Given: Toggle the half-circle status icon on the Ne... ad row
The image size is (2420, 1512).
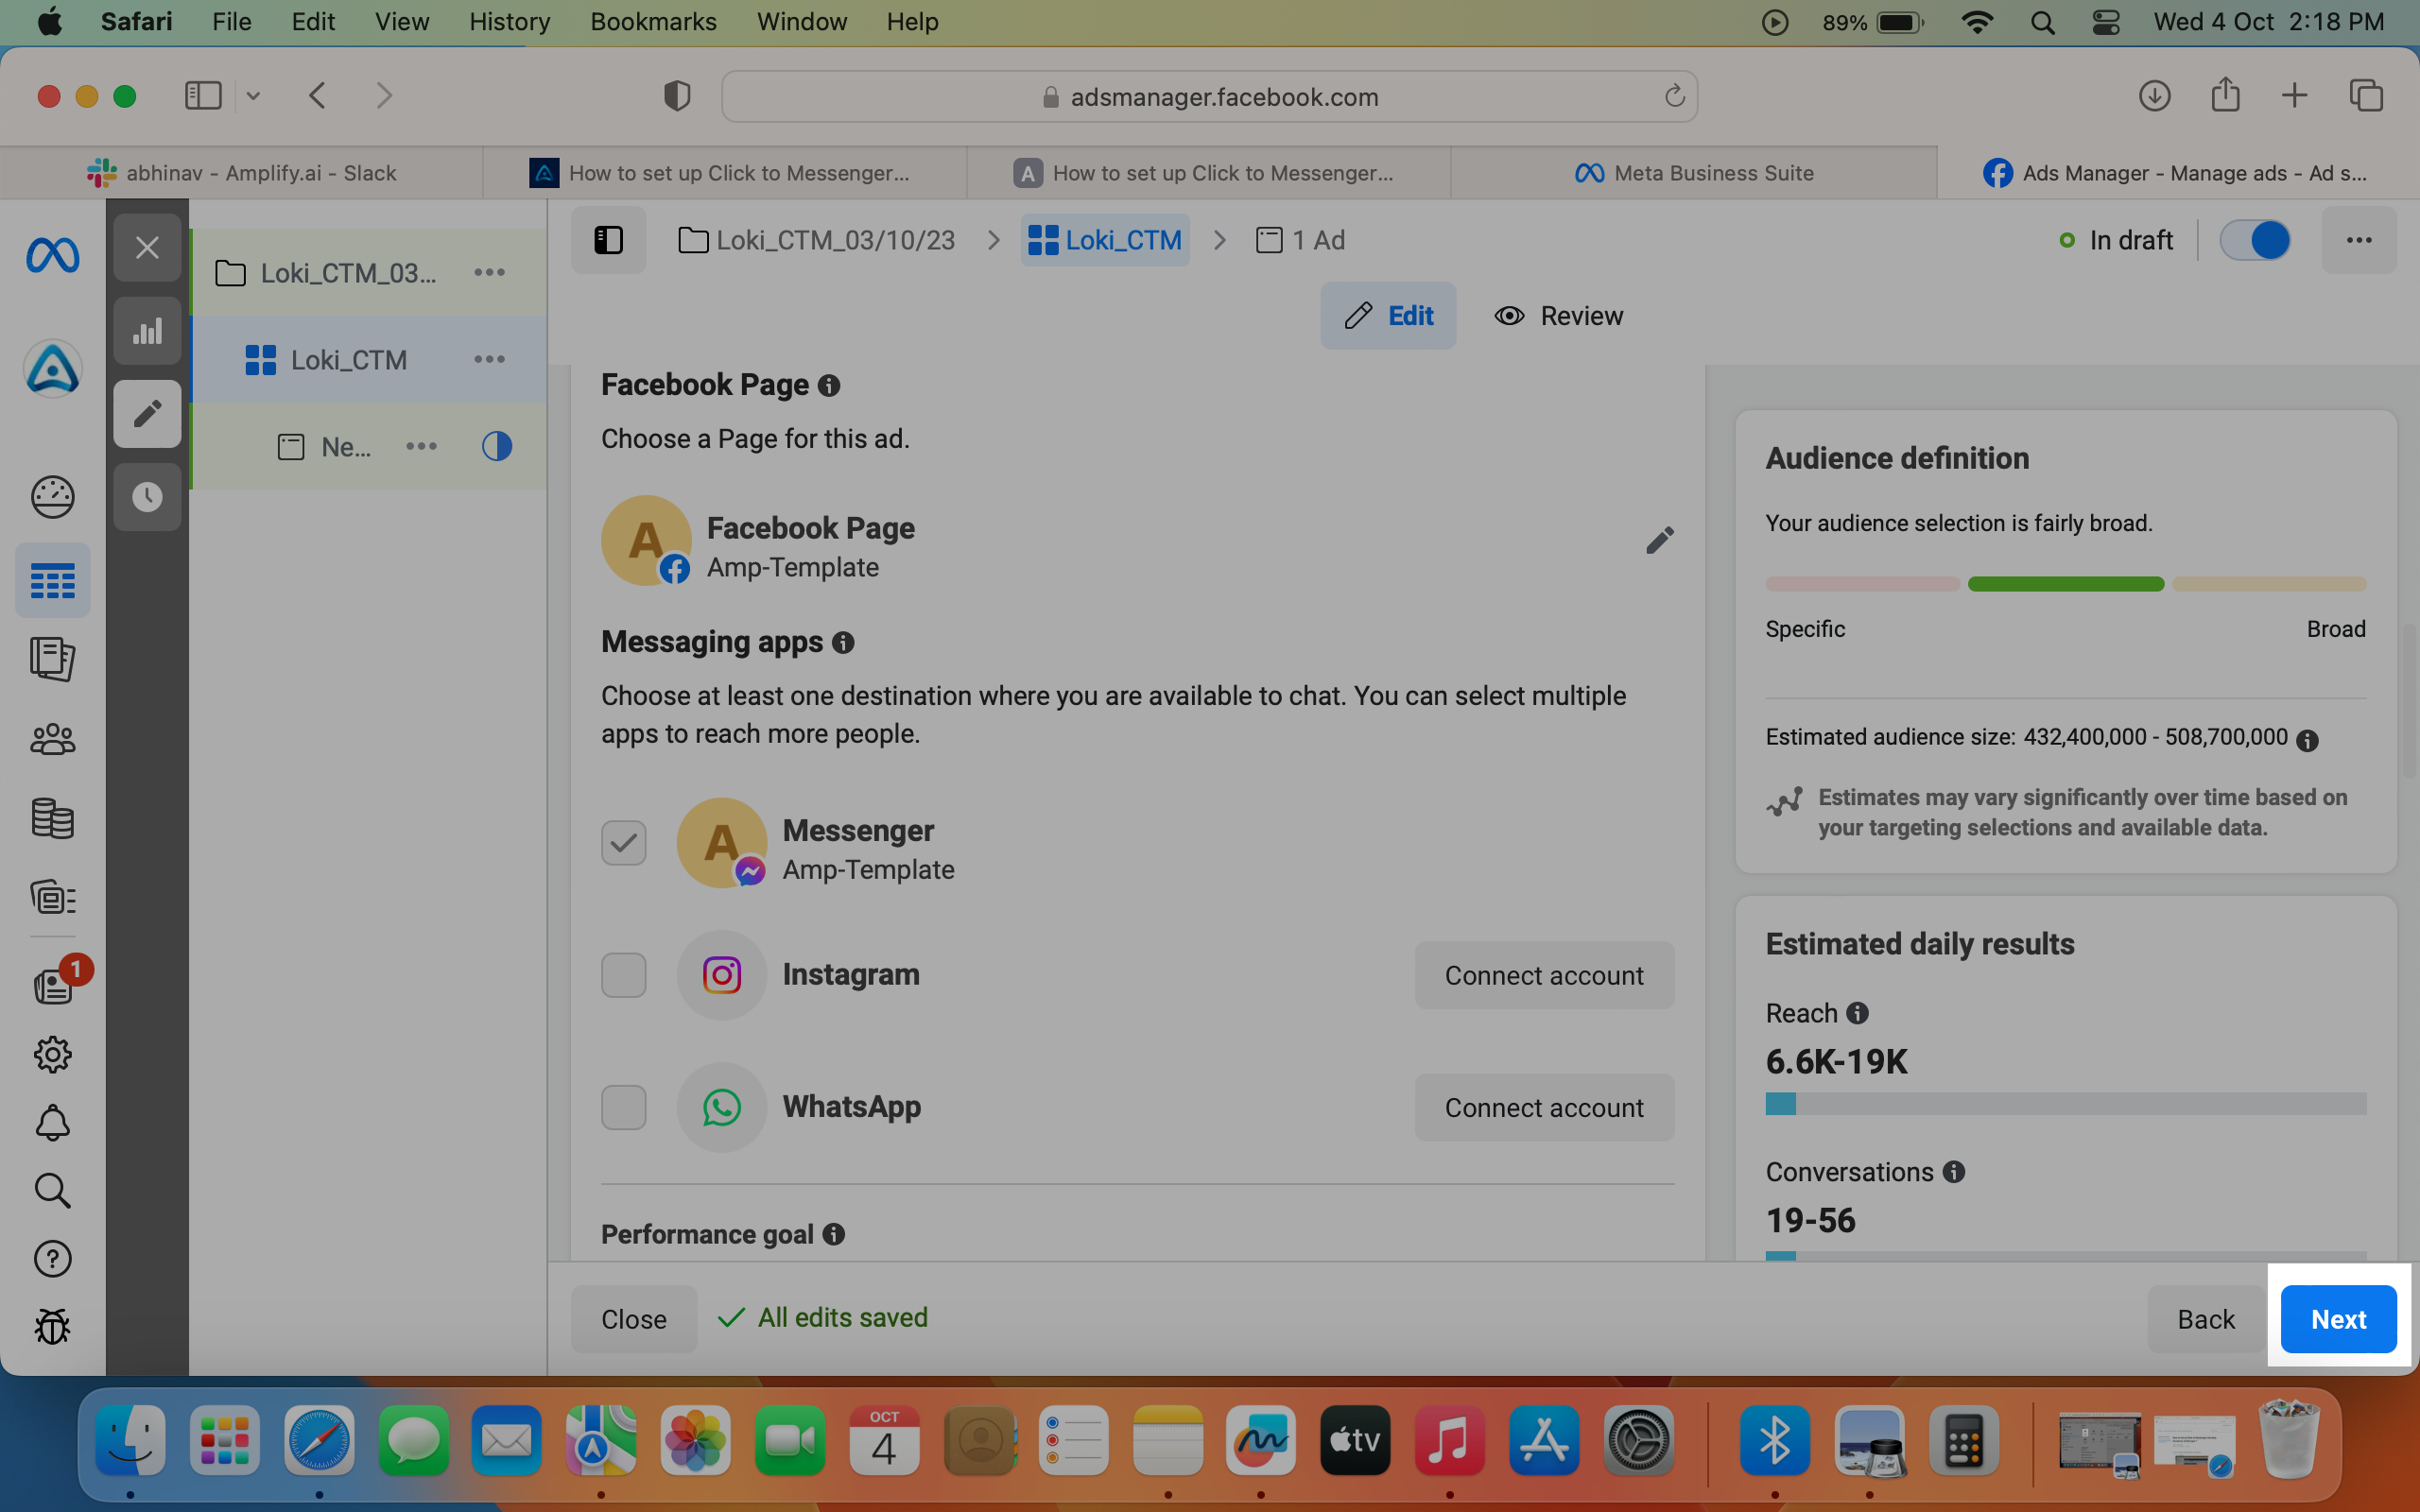Looking at the screenshot, I should click(x=497, y=446).
